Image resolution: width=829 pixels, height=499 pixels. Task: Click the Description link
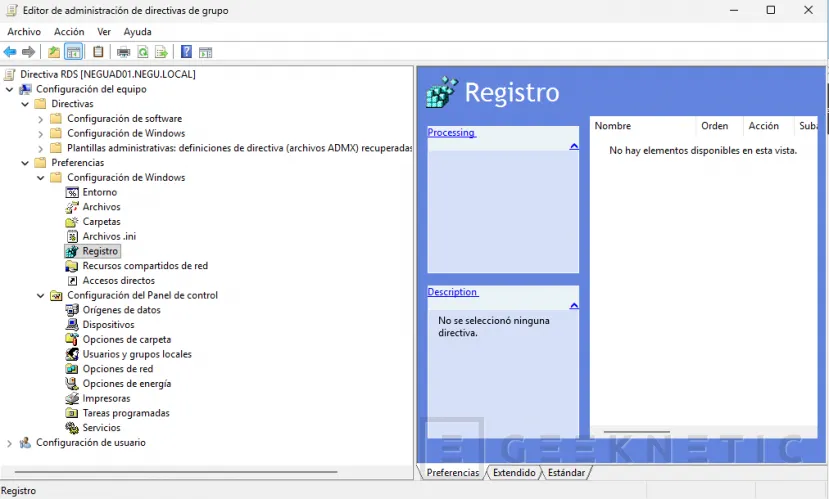click(453, 292)
